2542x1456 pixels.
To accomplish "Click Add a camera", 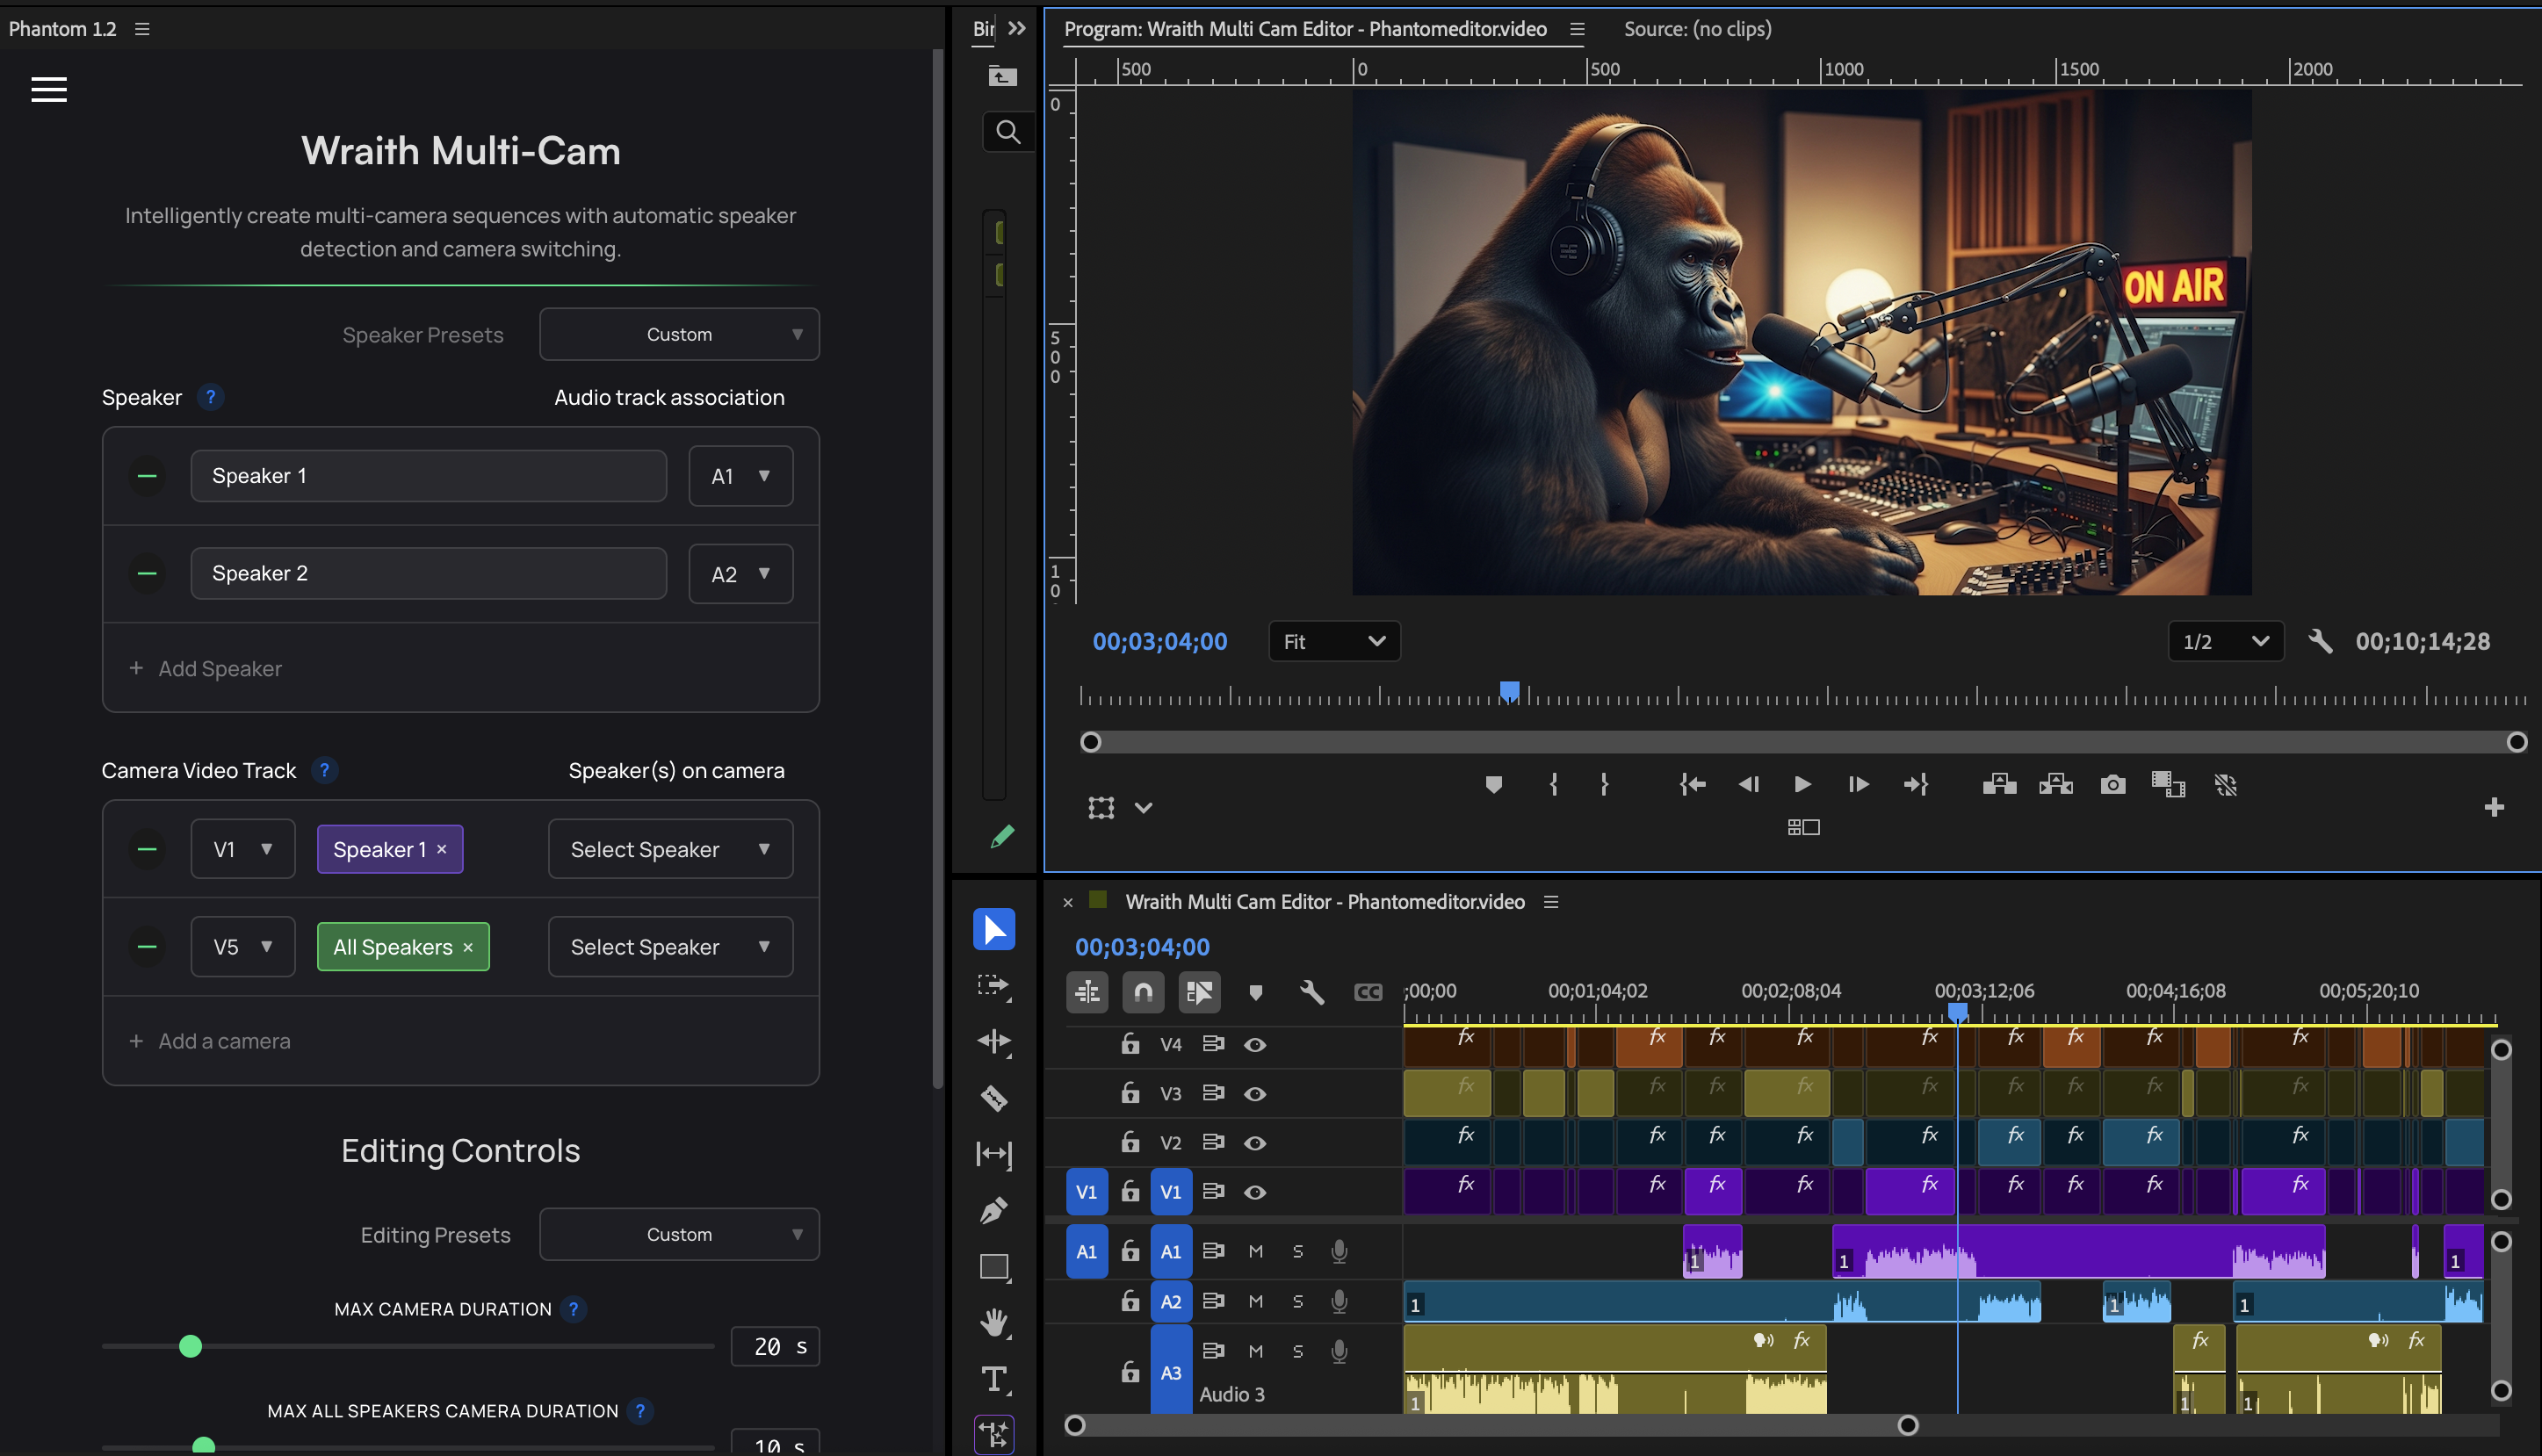I will tap(210, 1041).
